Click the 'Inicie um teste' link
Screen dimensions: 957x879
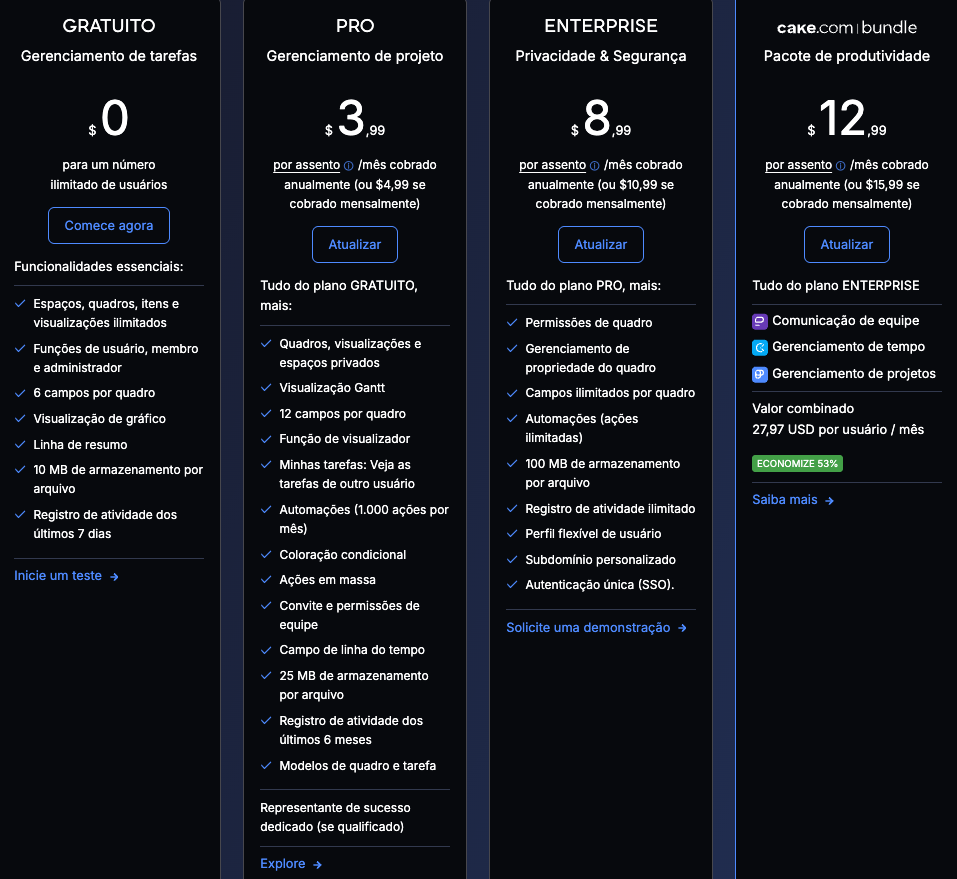click(58, 575)
